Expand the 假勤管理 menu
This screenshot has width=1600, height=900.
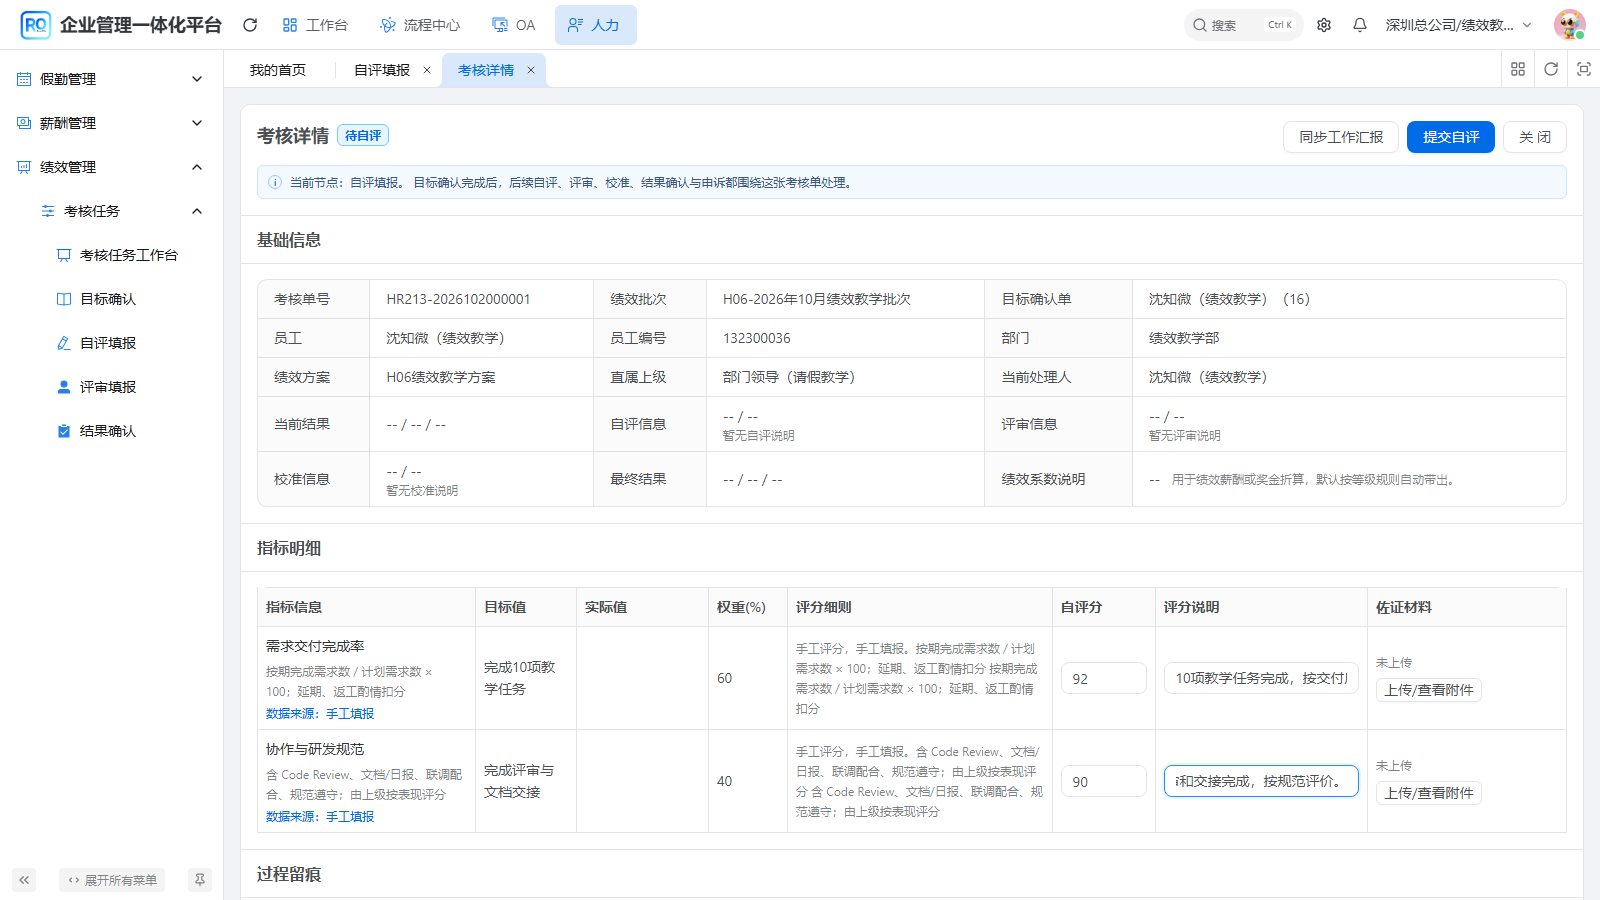pos(112,79)
